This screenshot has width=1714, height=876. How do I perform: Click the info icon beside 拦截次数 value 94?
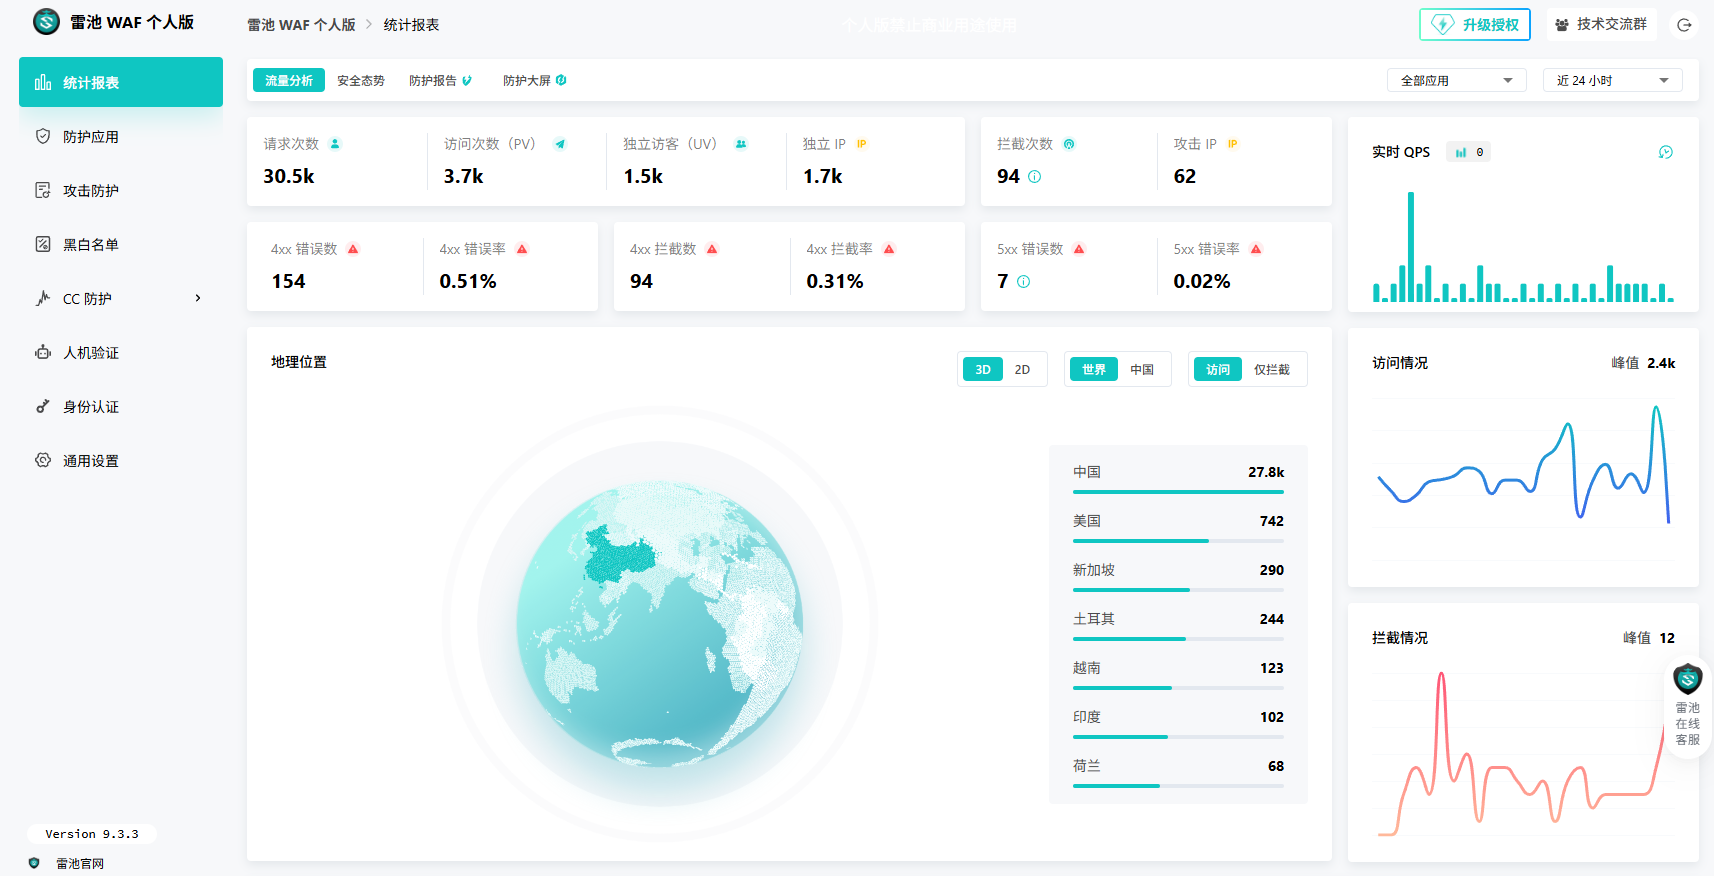pyautogui.click(x=1034, y=177)
